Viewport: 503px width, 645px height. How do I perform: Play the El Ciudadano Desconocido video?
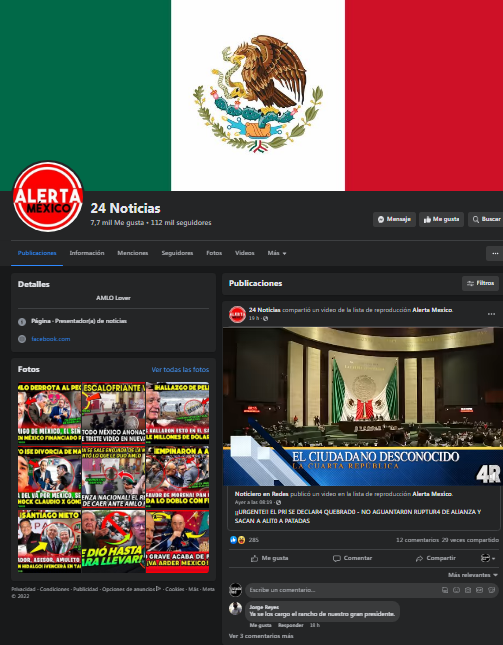[x=363, y=406]
